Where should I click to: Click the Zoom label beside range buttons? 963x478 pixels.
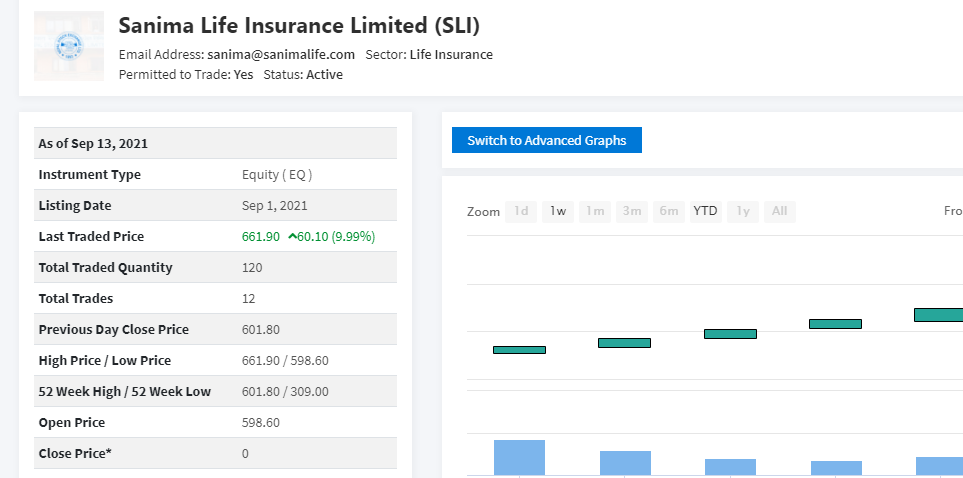(x=483, y=211)
